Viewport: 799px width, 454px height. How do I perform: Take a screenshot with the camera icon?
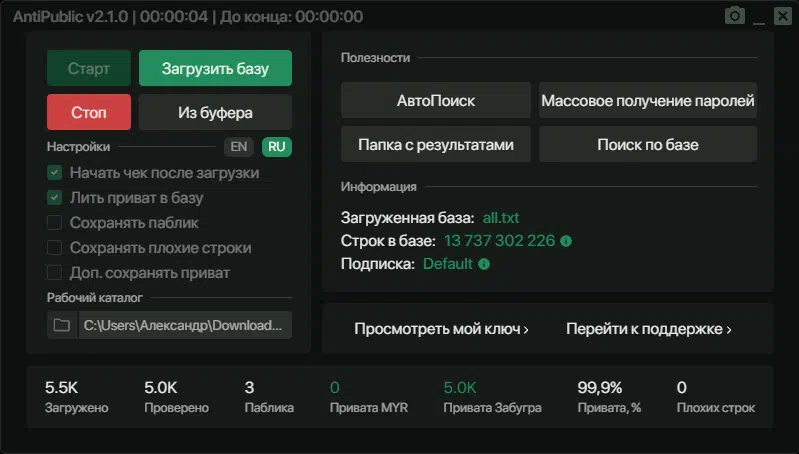tap(735, 16)
